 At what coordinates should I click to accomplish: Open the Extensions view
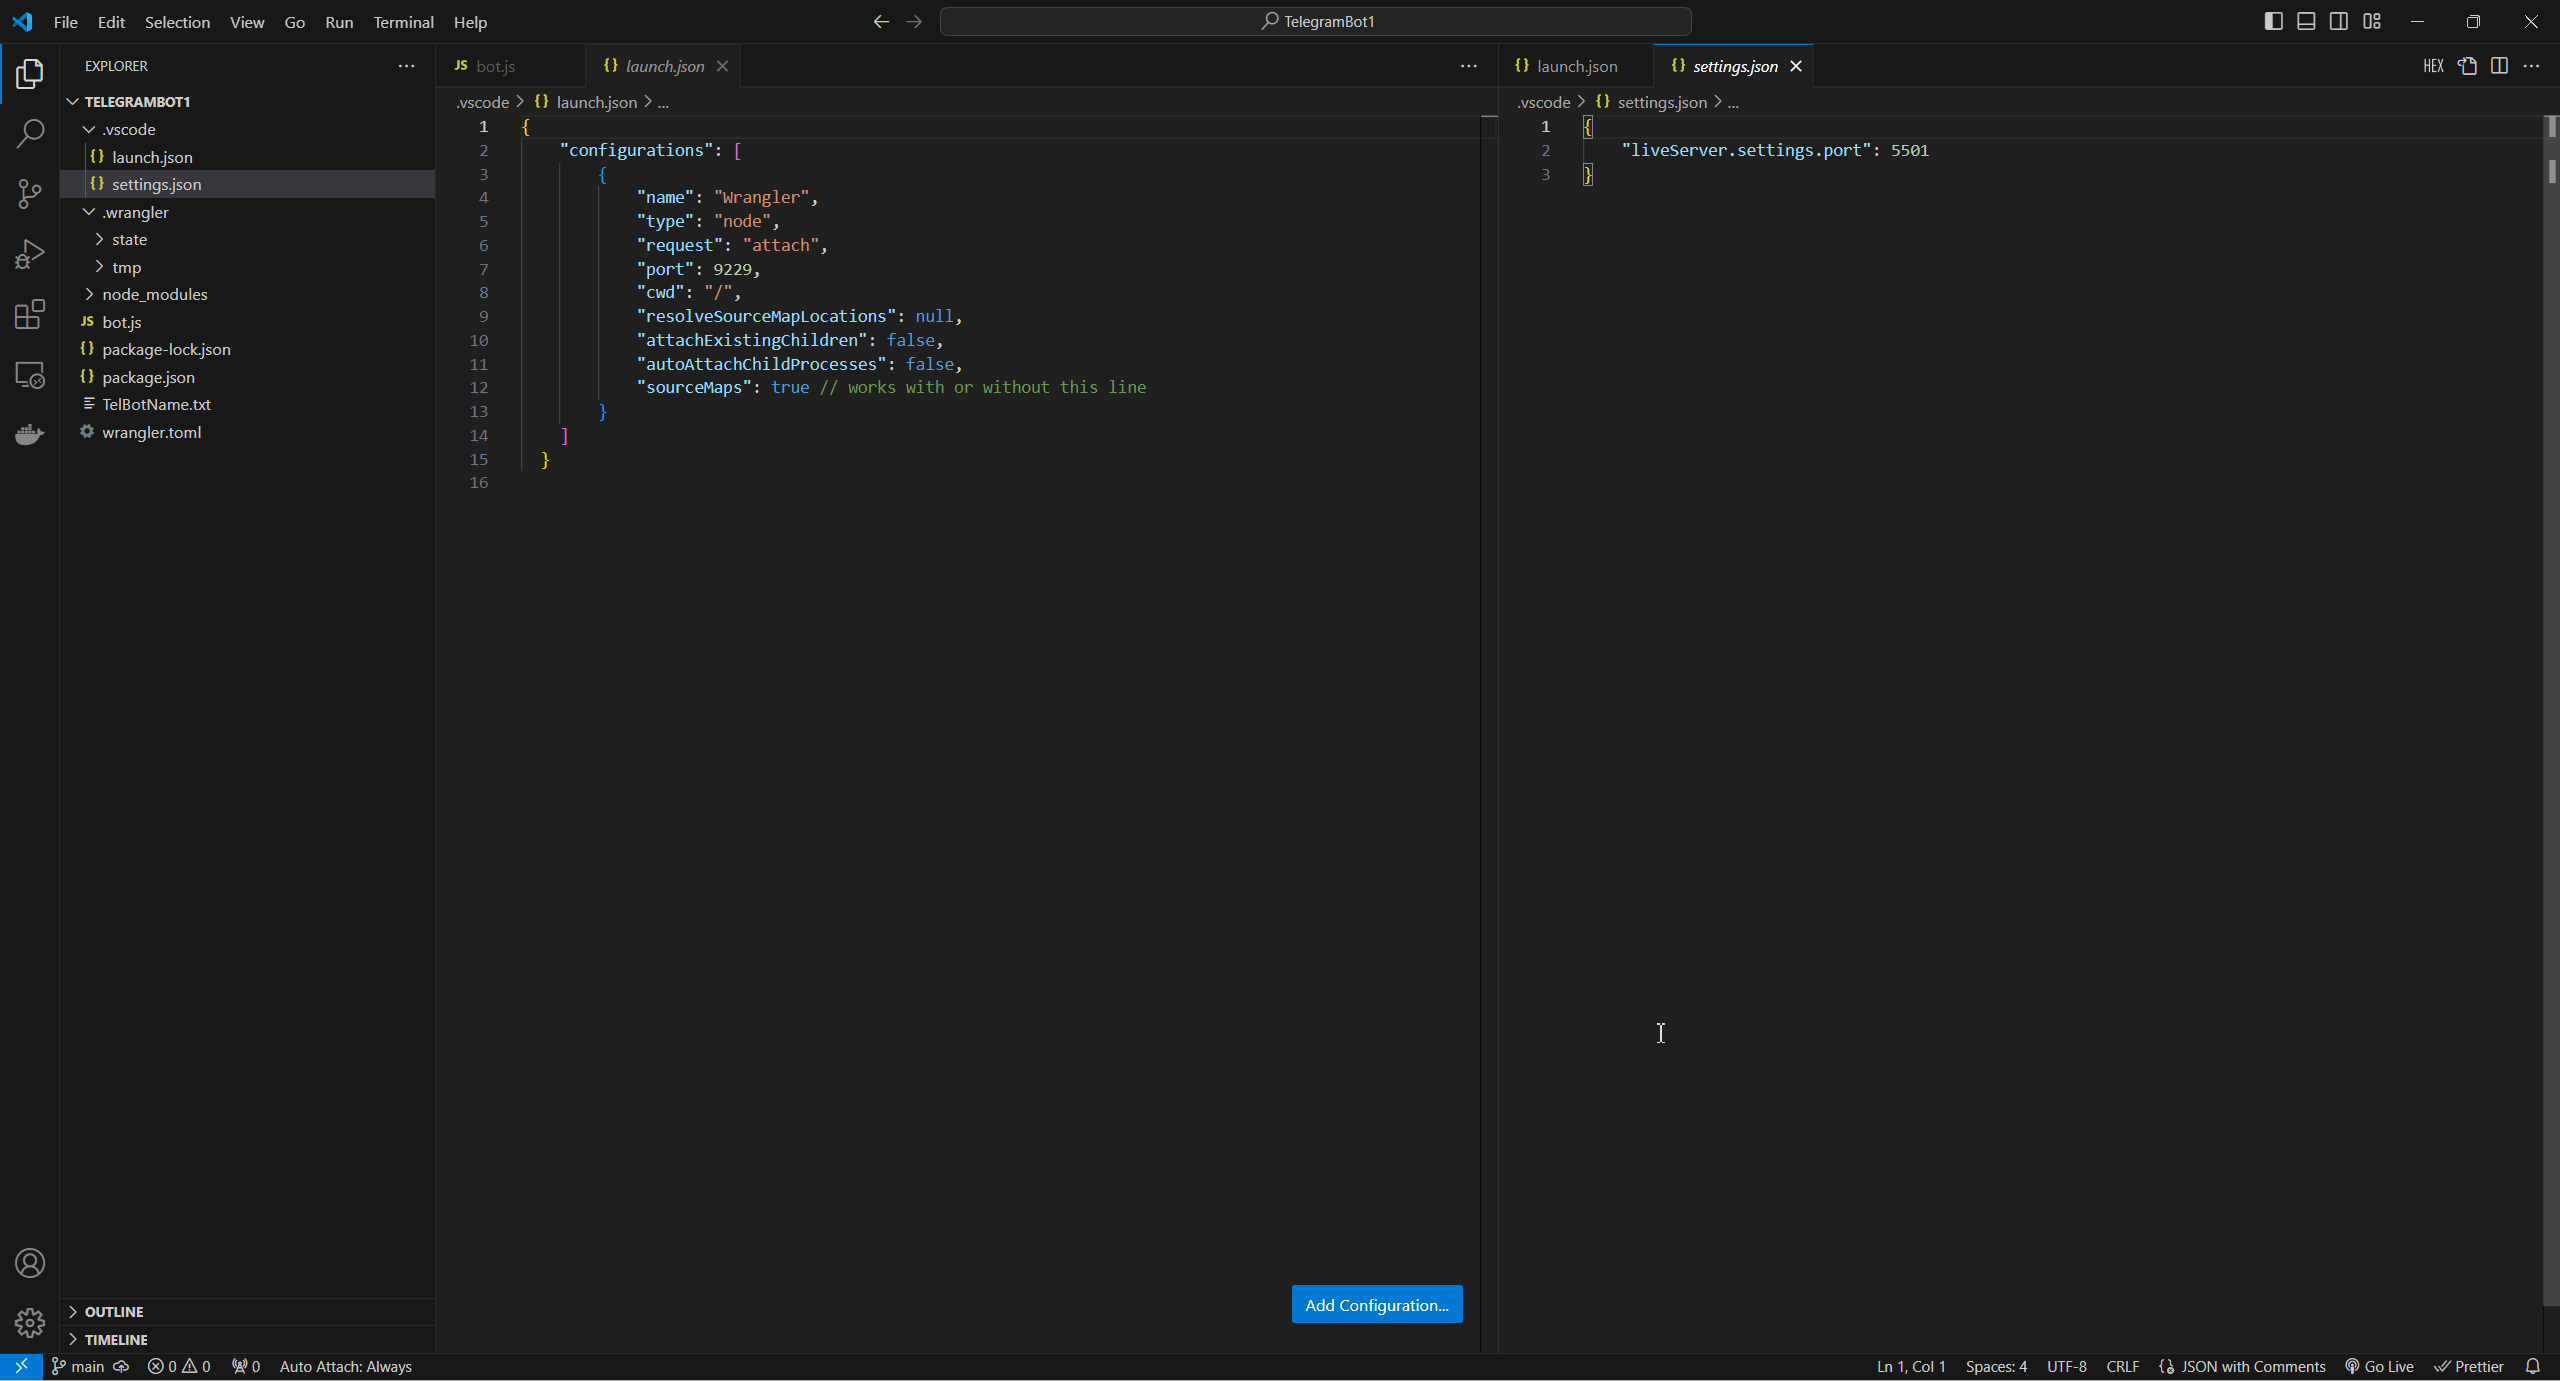point(30,315)
